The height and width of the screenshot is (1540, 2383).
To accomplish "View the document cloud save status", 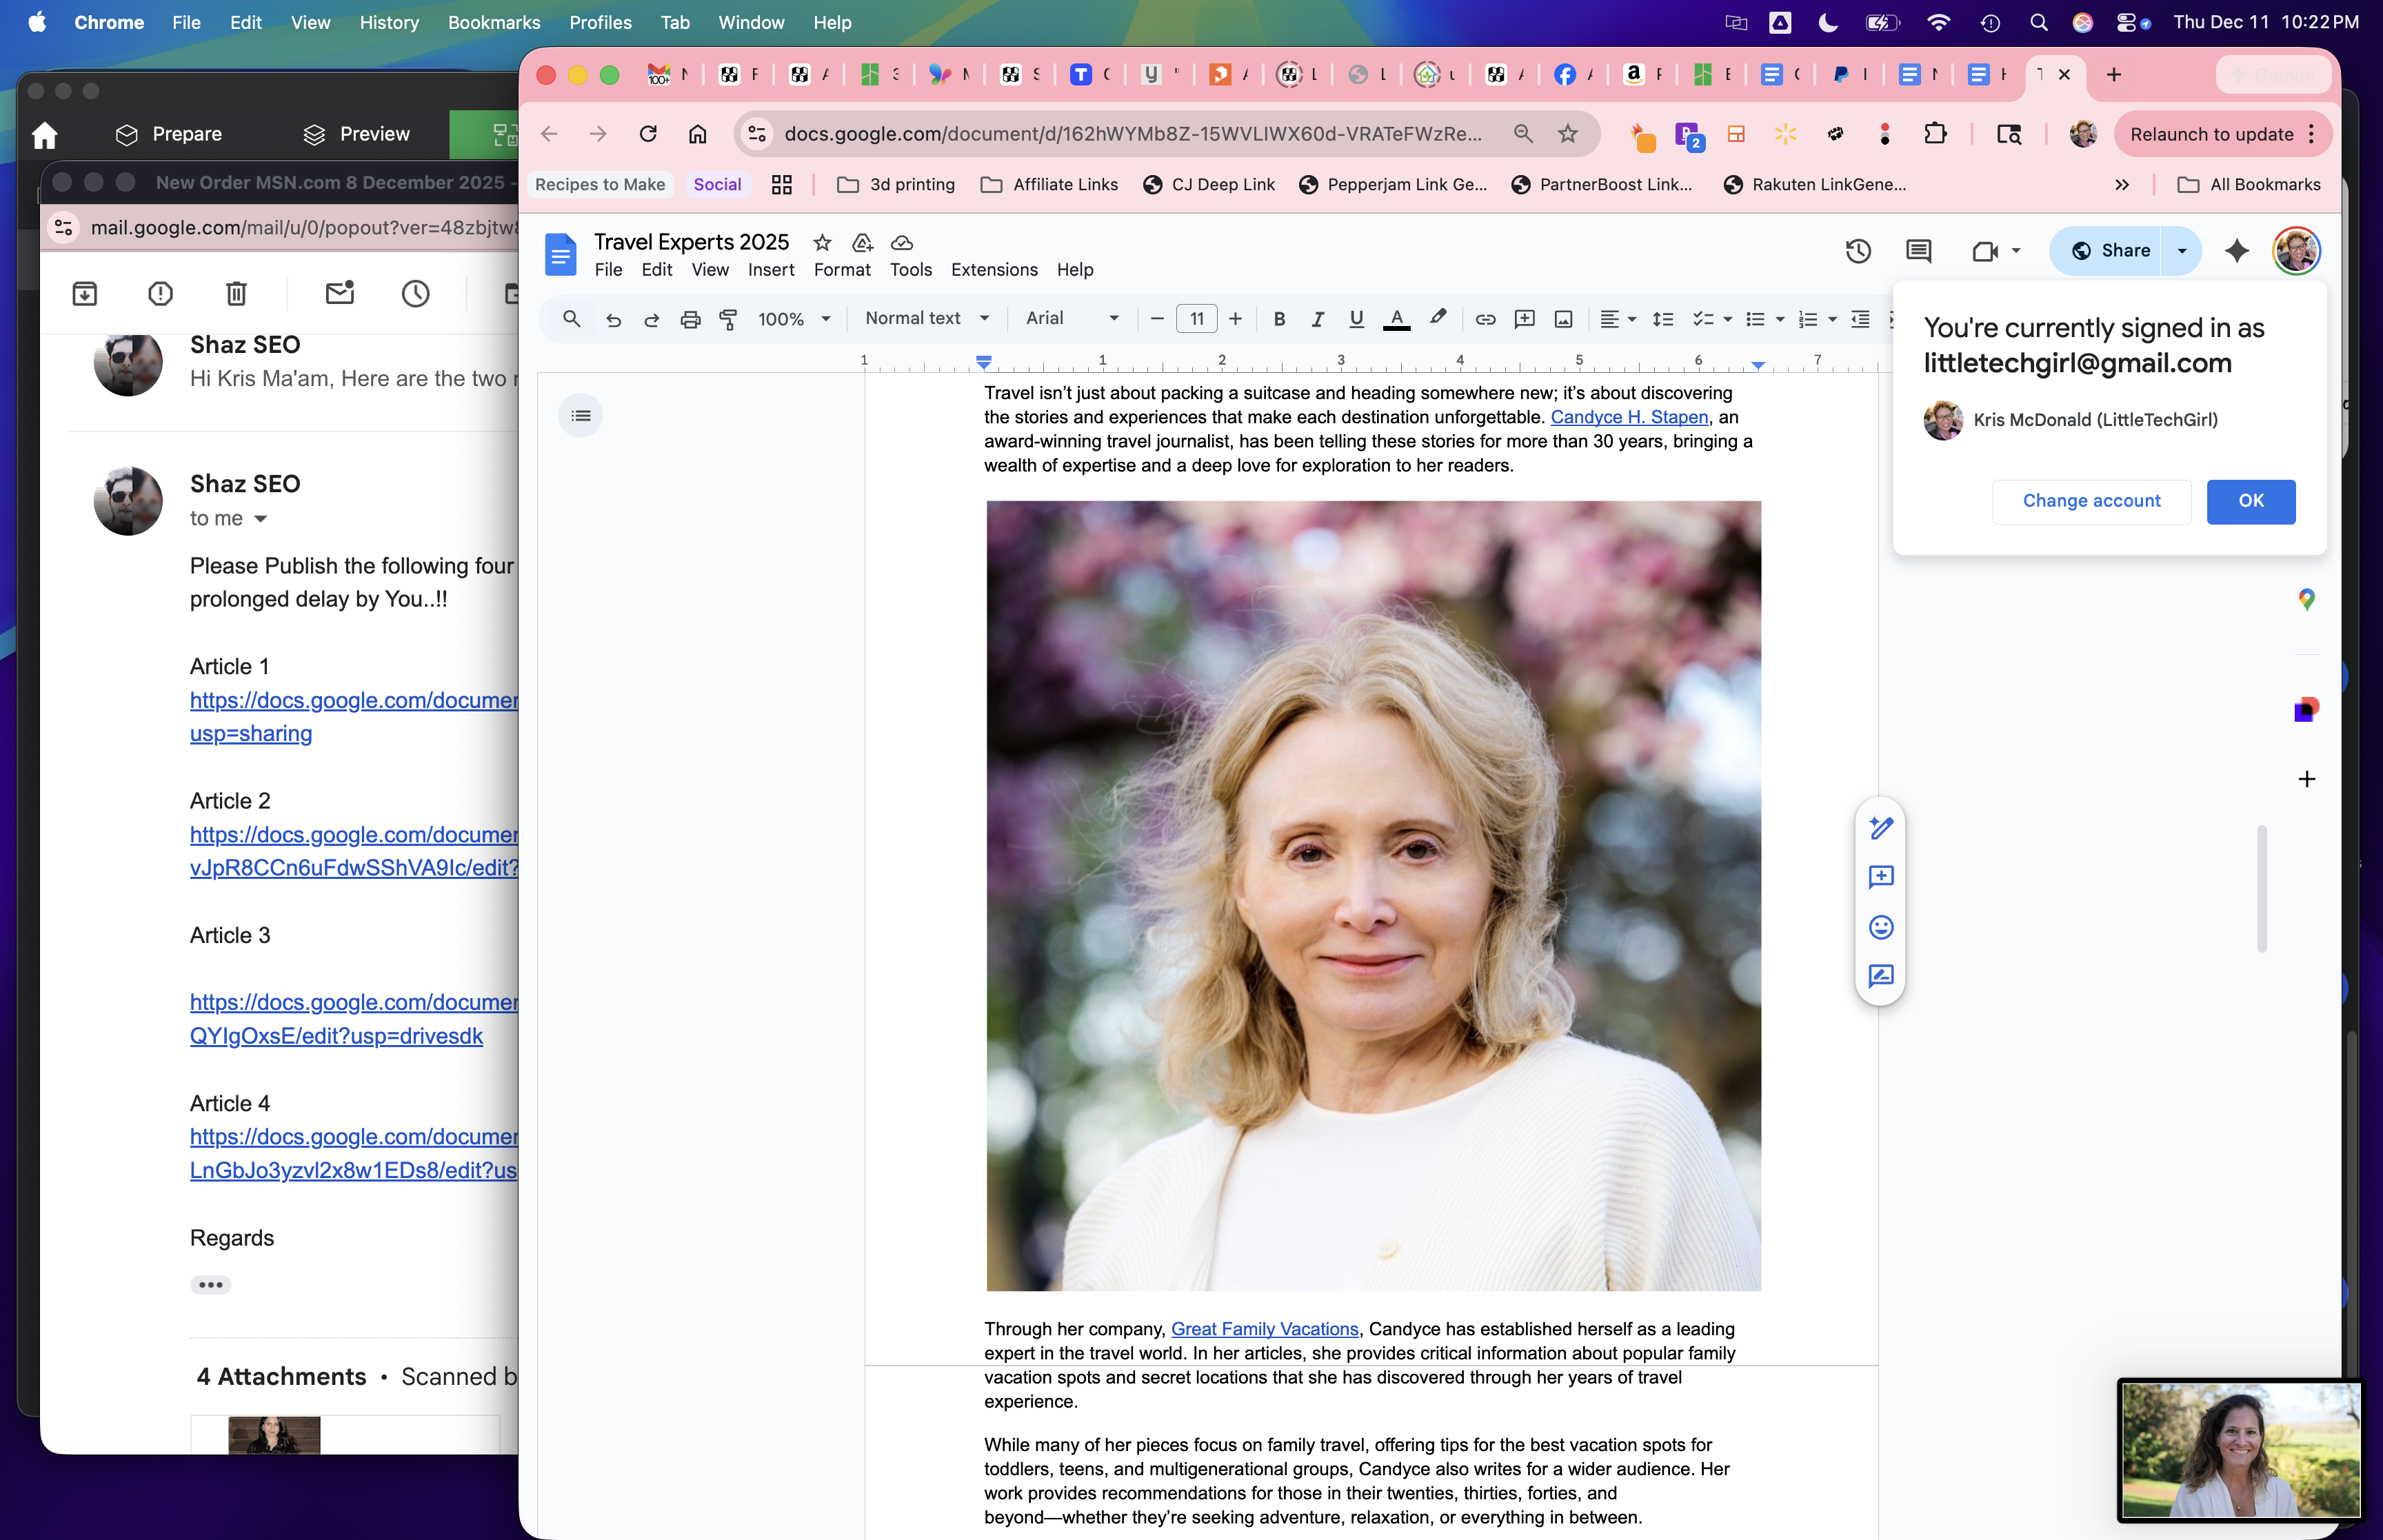I will coord(901,243).
